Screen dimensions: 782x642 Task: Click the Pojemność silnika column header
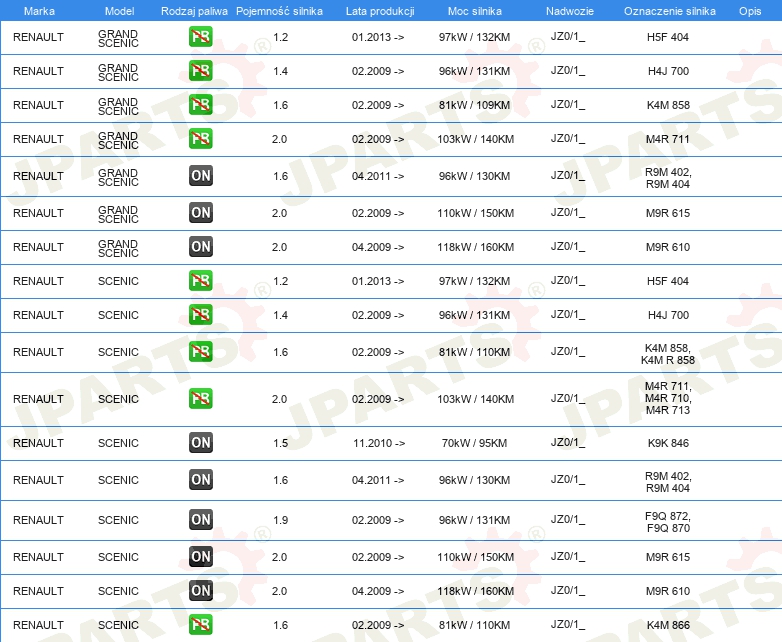point(279,11)
